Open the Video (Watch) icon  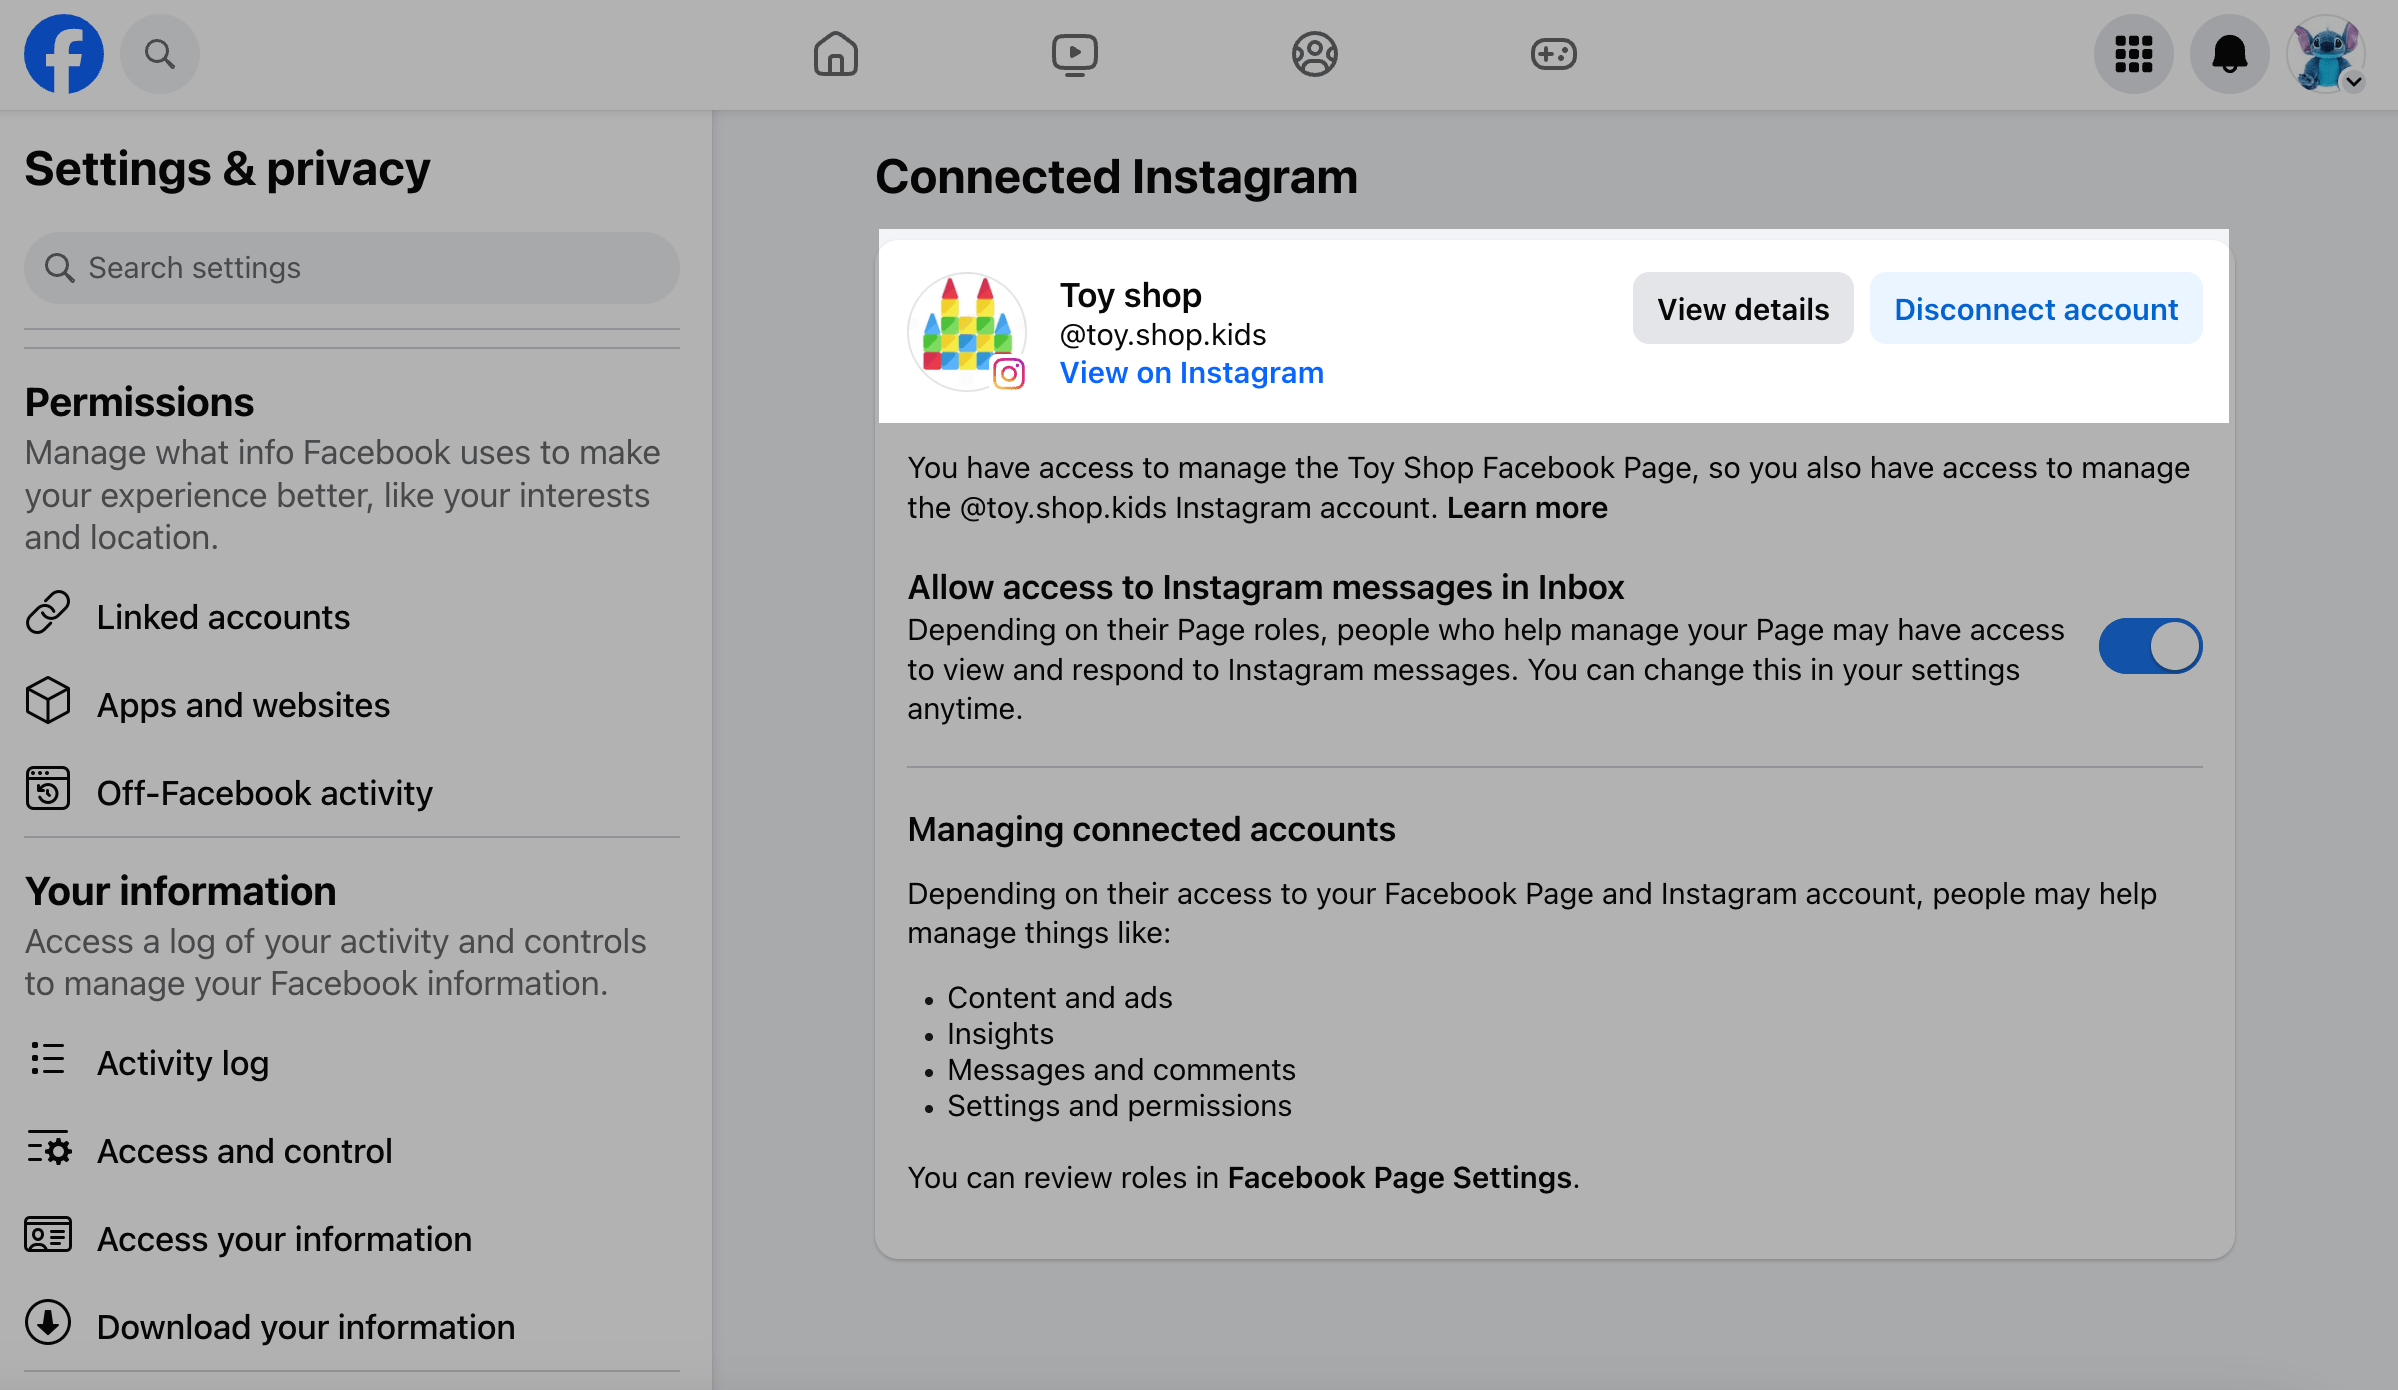(1074, 54)
